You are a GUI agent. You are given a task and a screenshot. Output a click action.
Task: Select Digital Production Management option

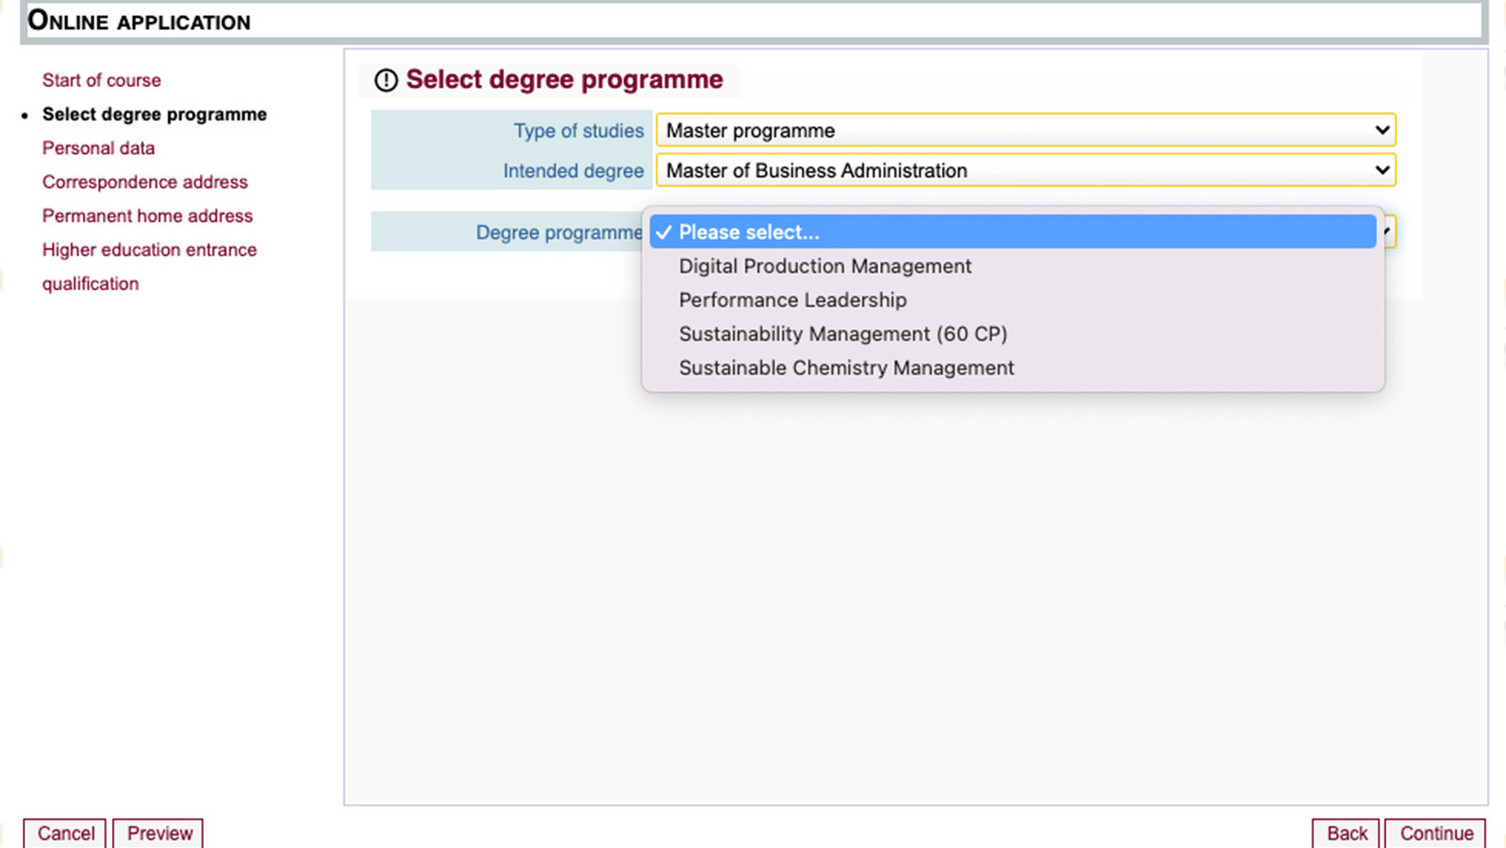point(825,266)
